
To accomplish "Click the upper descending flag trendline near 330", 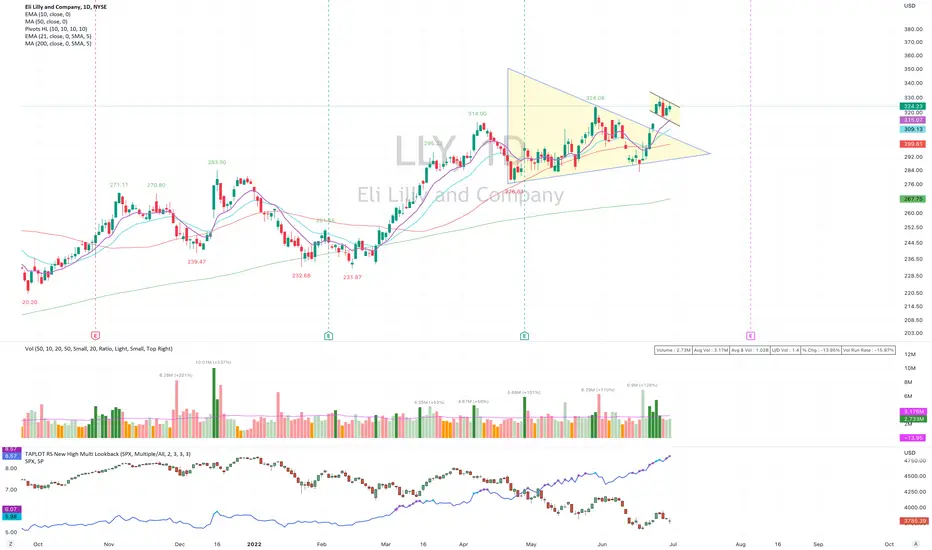I will tap(665, 99).
